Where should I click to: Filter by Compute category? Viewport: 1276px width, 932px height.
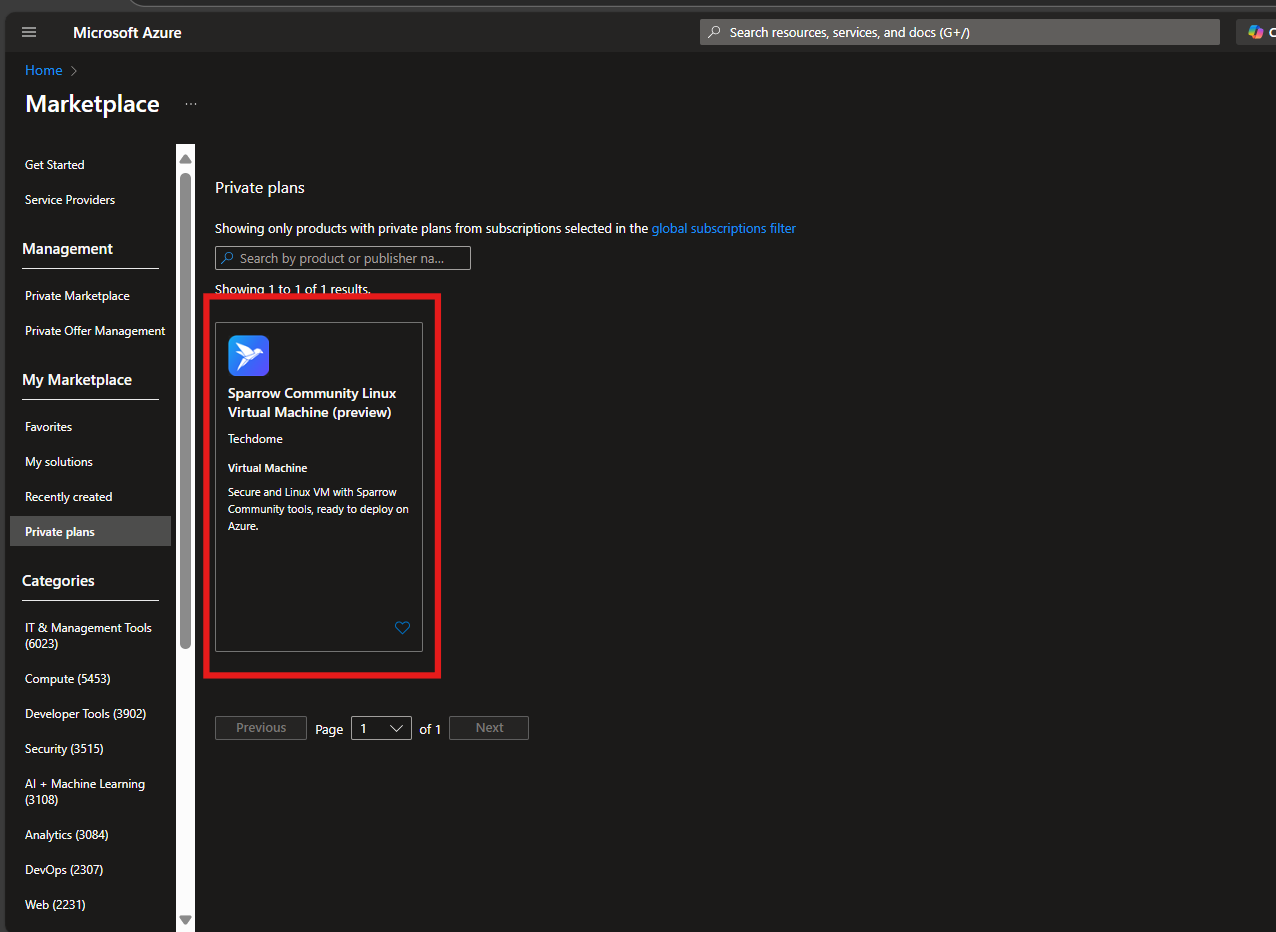(68, 679)
